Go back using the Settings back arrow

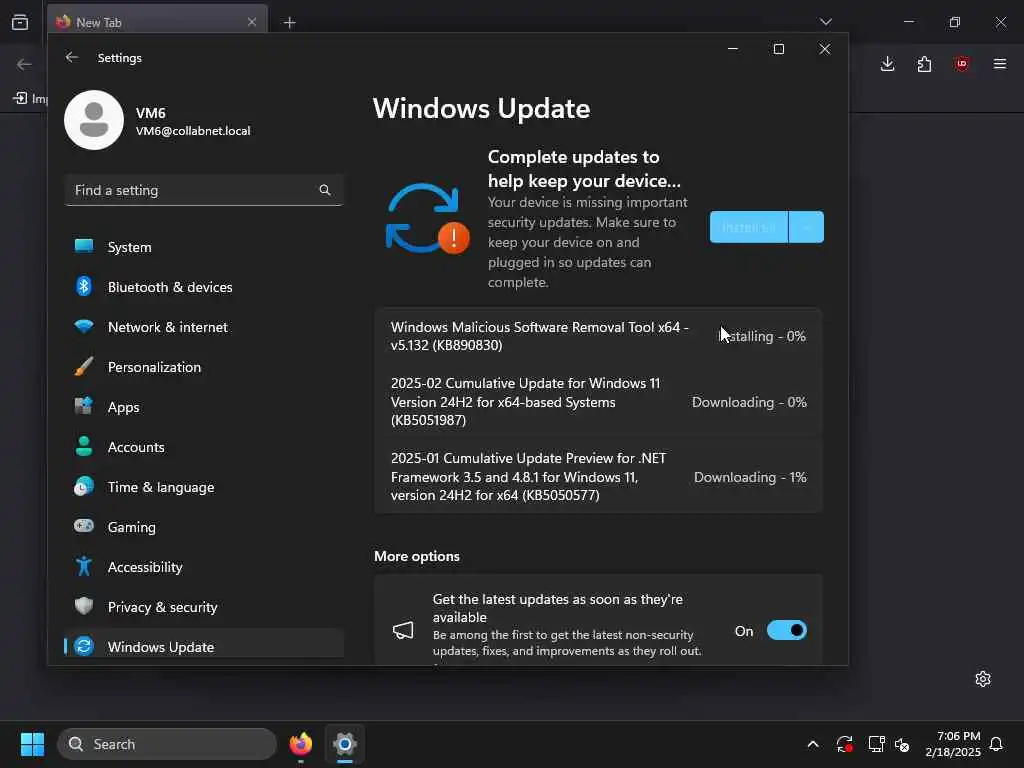pos(72,57)
